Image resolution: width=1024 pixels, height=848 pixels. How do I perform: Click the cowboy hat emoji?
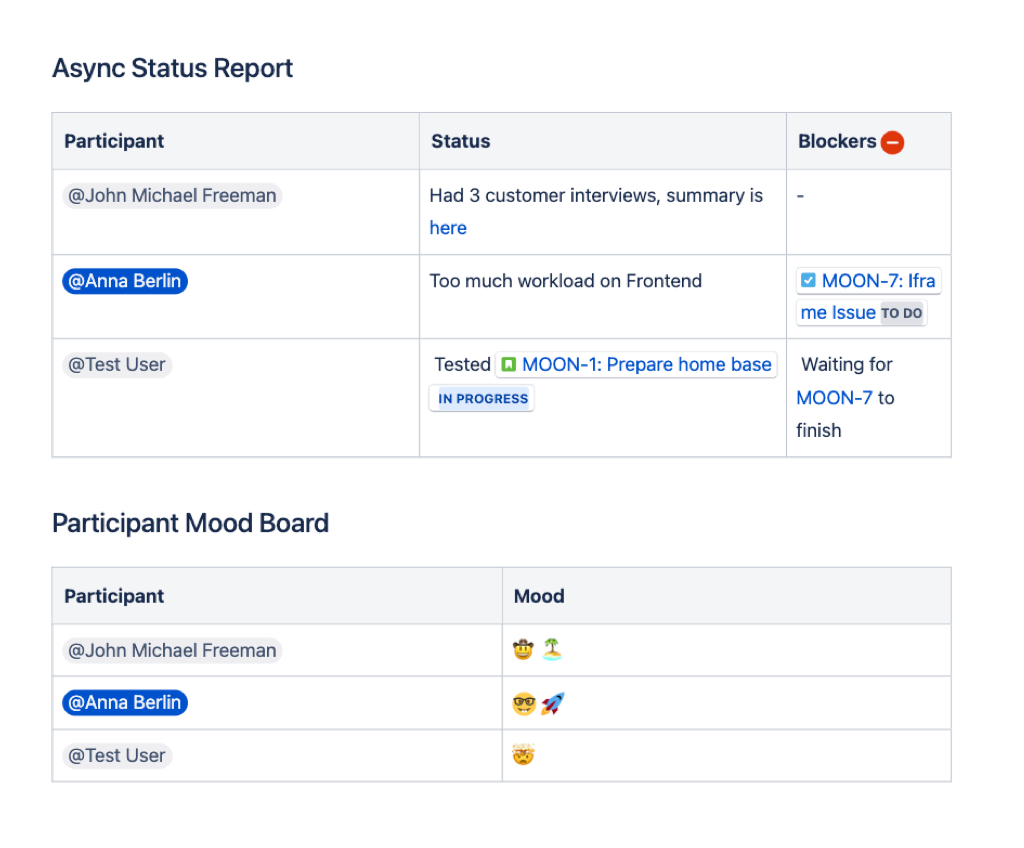(x=523, y=650)
